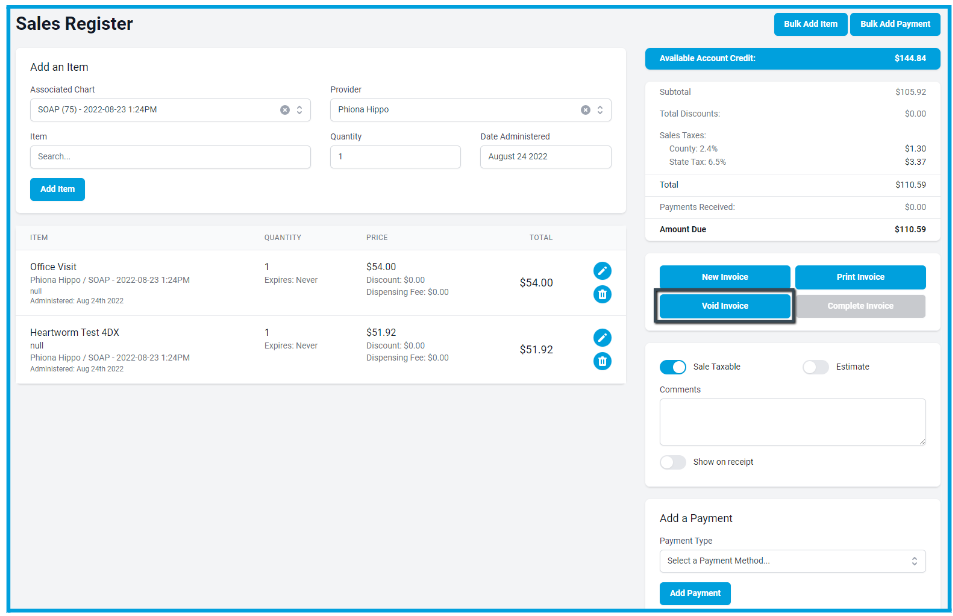Viewport: 953px width, 616px height.
Task: Click the Payments Received label
Action: click(697, 207)
